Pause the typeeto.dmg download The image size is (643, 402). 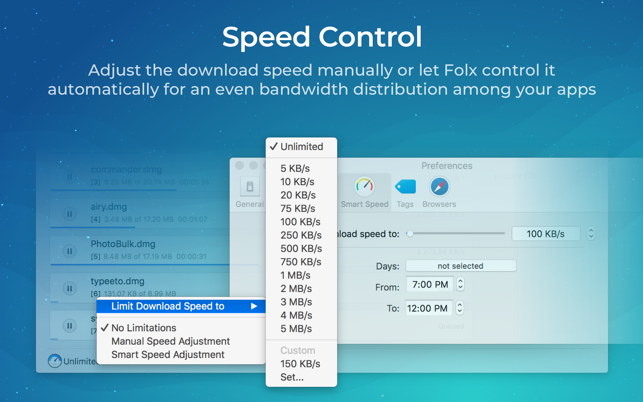tap(69, 288)
